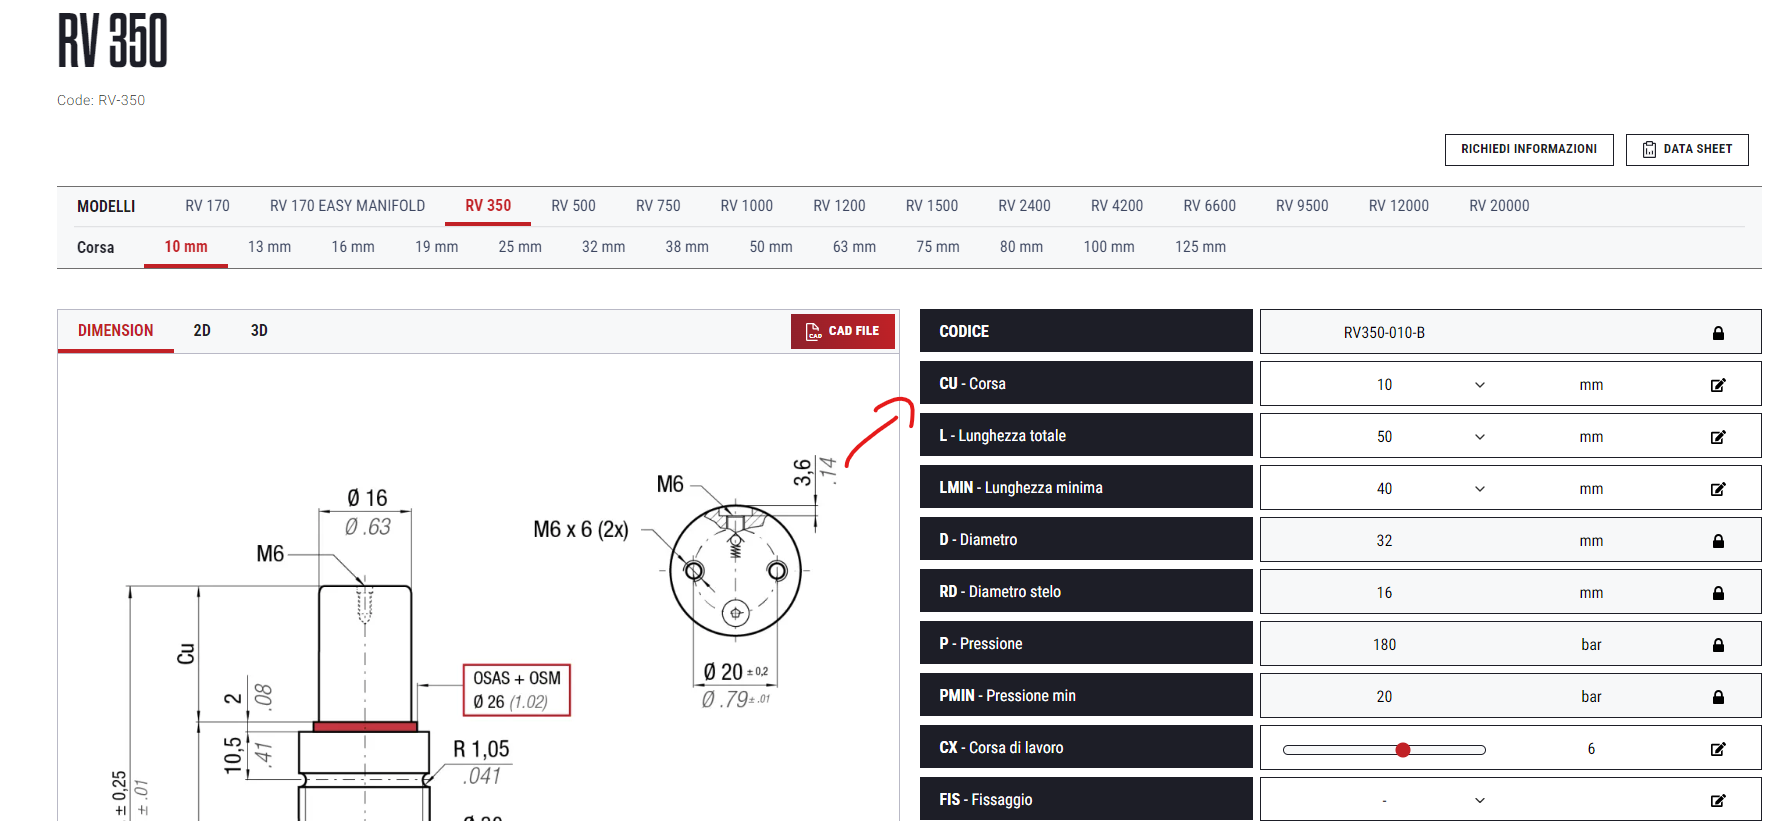The image size is (1781, 821).
Task: Click edit icon for LMIN - Lunghezza minima
Action: pos(1718,489)
